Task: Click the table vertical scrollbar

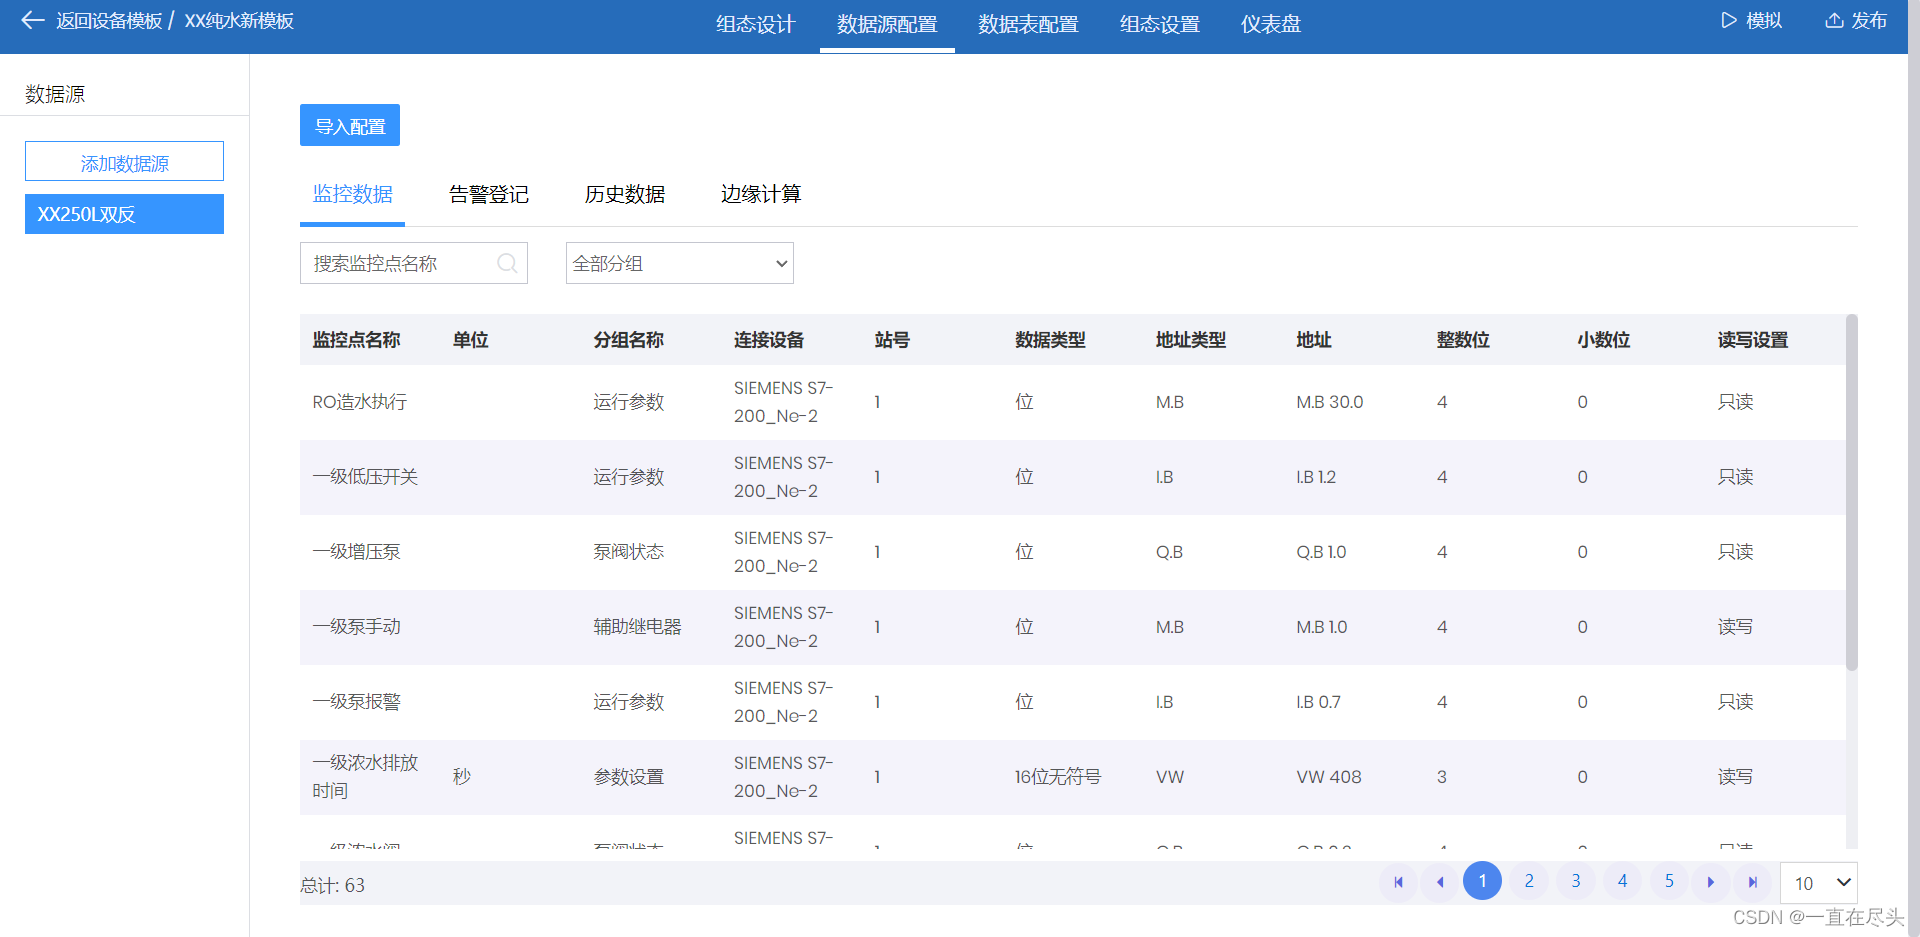Action: pos(1851,492)
